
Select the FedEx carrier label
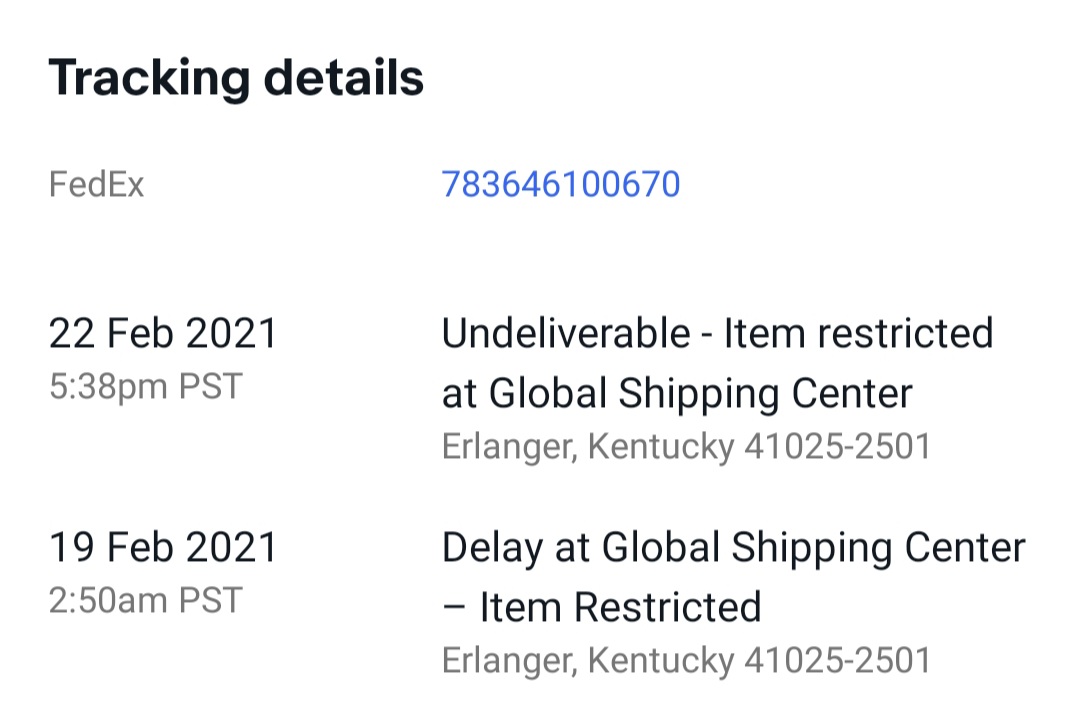point(96,185)
